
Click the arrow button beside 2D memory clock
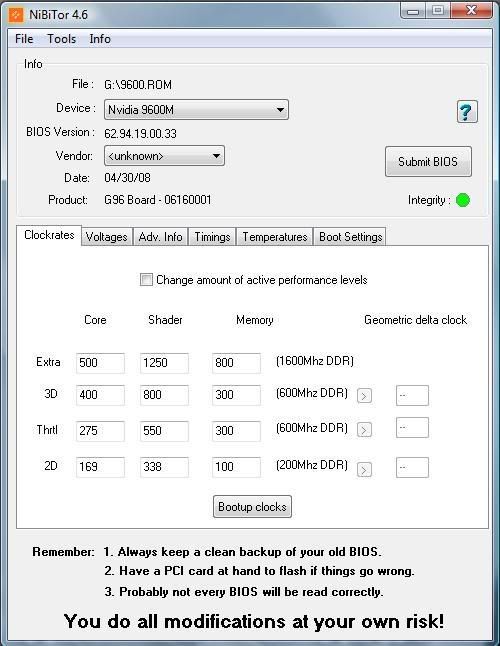tap(364, 470)
